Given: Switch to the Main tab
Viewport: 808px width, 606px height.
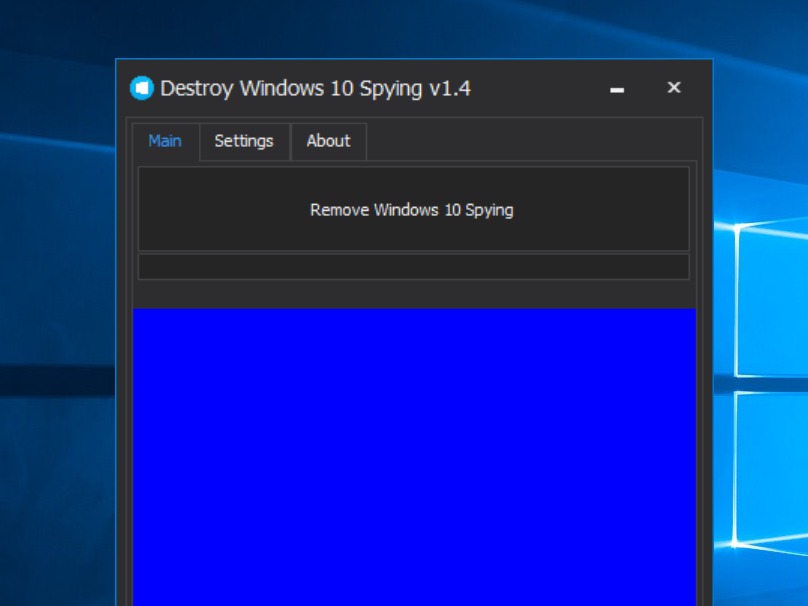Looking at the screenshot, I should 165,141.
